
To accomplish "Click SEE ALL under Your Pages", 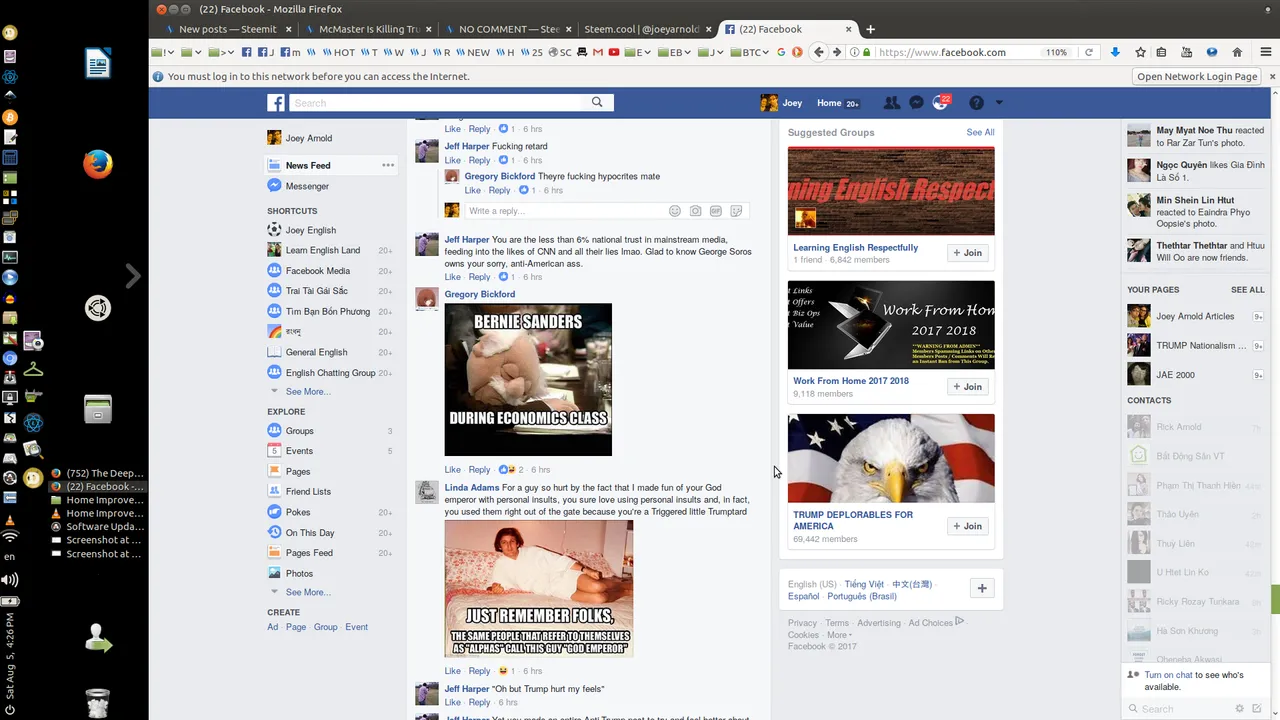I will [1248, 290].
